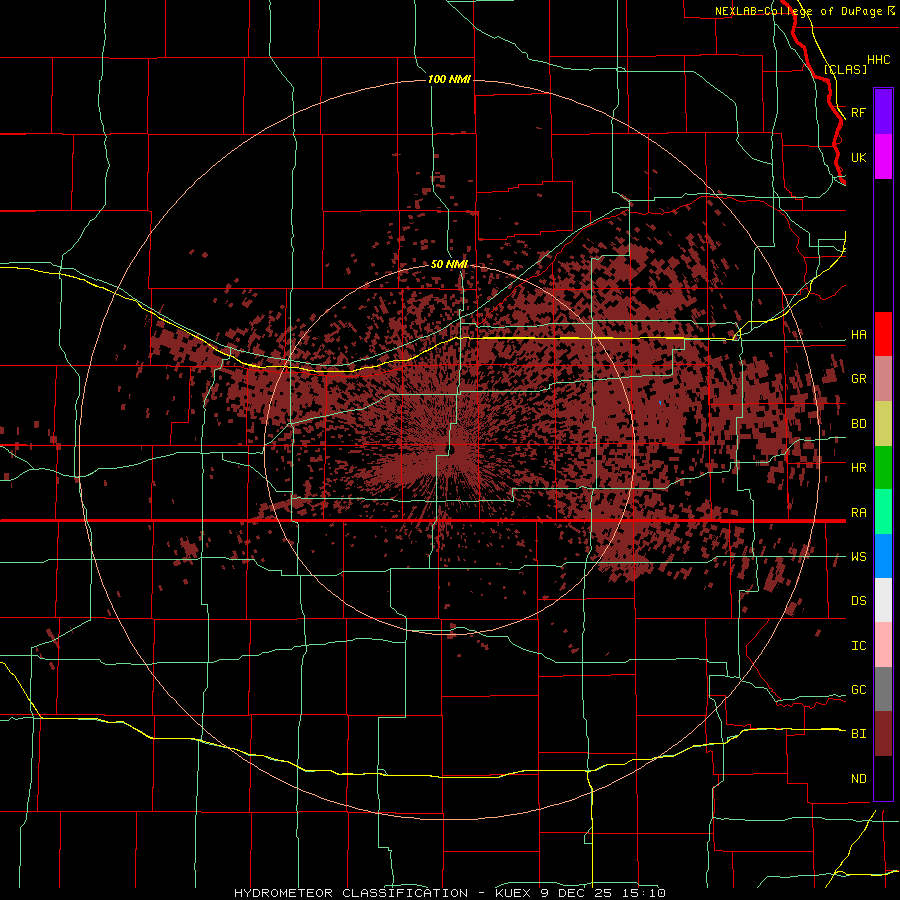This screenshot has width=900, height=900.
Task: Click the 'NEXLAB-College of DuPage' credit text
Action: [798, 11]
